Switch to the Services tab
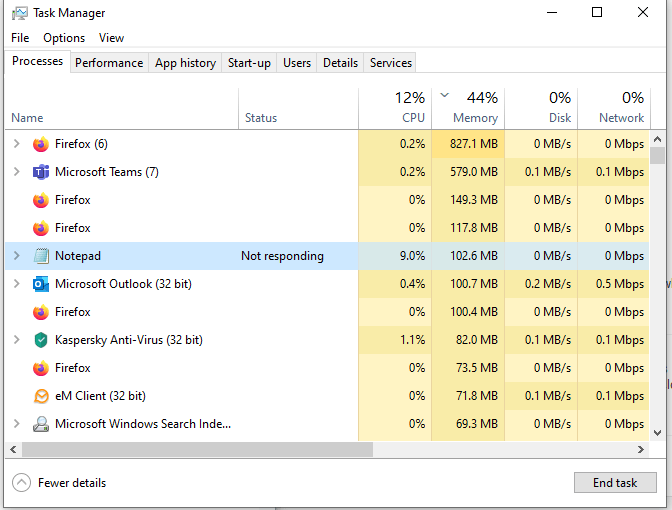Image resolution: width=672 pixels, height=510 pixels. click(x=391, y=63)
